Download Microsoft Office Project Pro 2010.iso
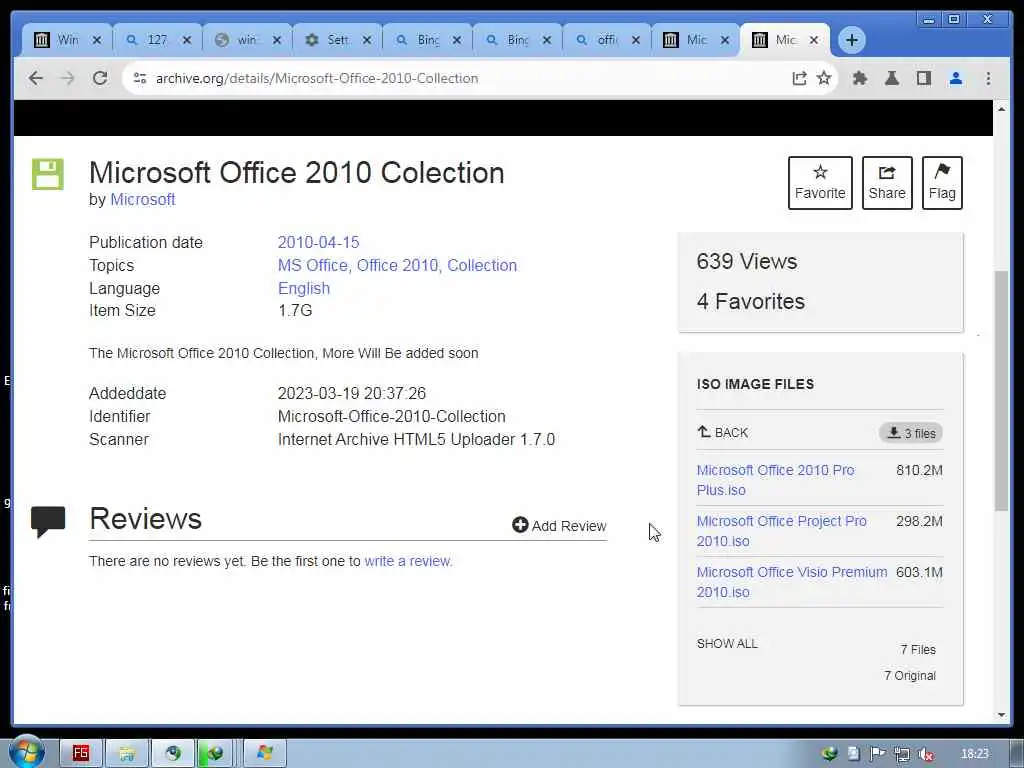The width and height of the screenshot is (1024, 768). [x=782, y=531]
